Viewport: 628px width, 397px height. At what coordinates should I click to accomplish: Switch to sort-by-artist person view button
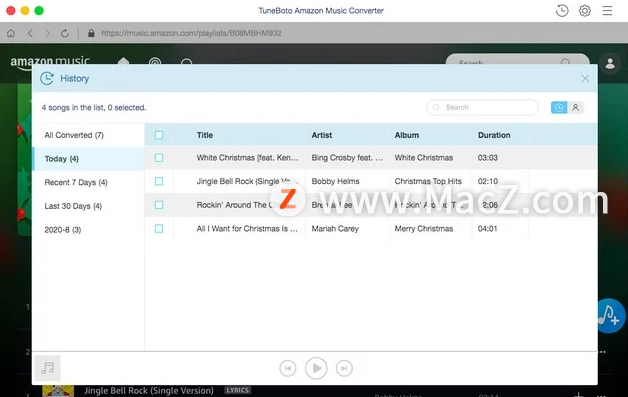(x=576, y=107)
